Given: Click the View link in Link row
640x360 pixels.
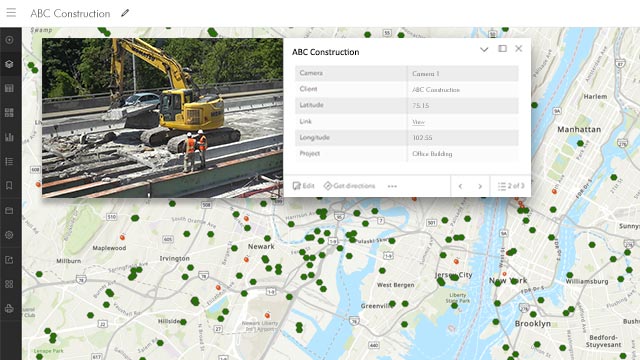Looking at the screenshot, I should pyautogui.click(x=418, y=122).
